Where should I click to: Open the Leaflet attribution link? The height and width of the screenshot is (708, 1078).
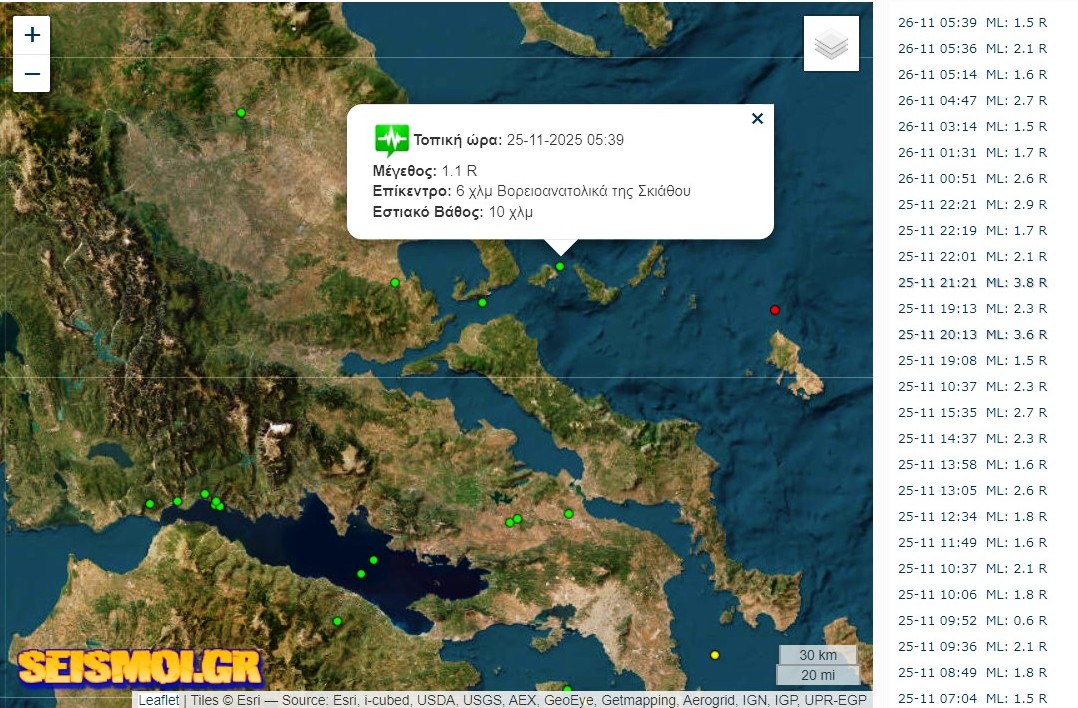[159, 700]
